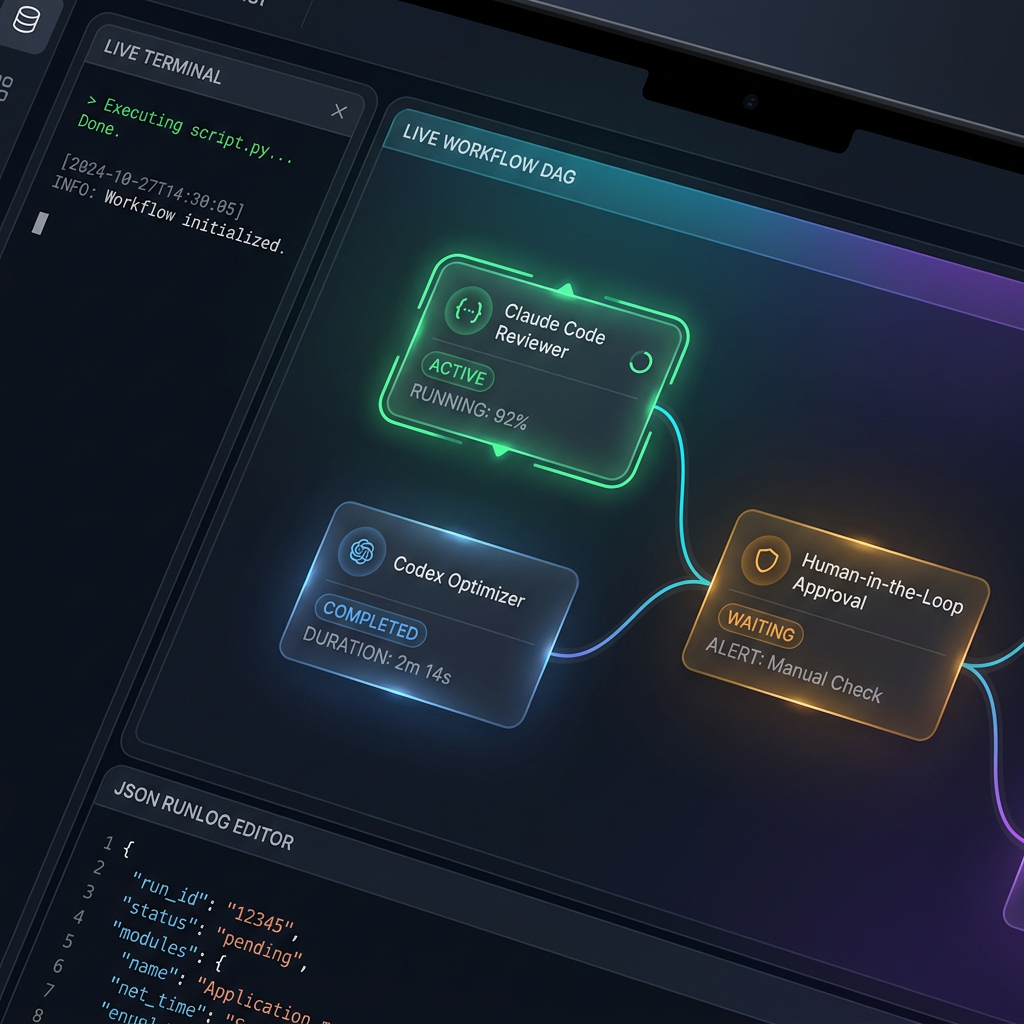The width and height of the screenshot is (1024, 1024).
Task: Click the "12345" value in JSON editor
Action: pyautogui.click(x=261, y=920)
